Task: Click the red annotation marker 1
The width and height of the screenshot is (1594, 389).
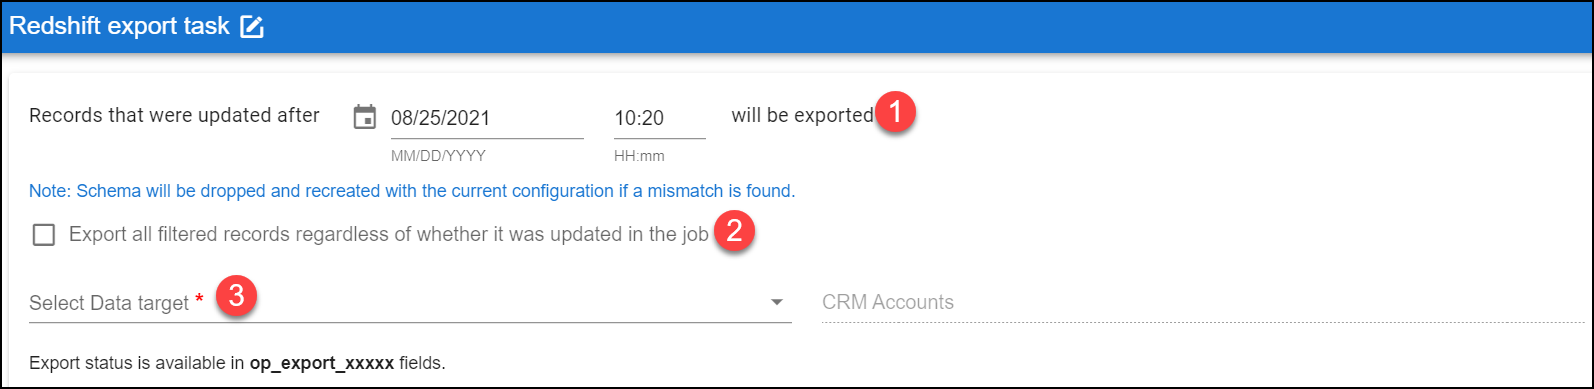Action: coord(896,113)
